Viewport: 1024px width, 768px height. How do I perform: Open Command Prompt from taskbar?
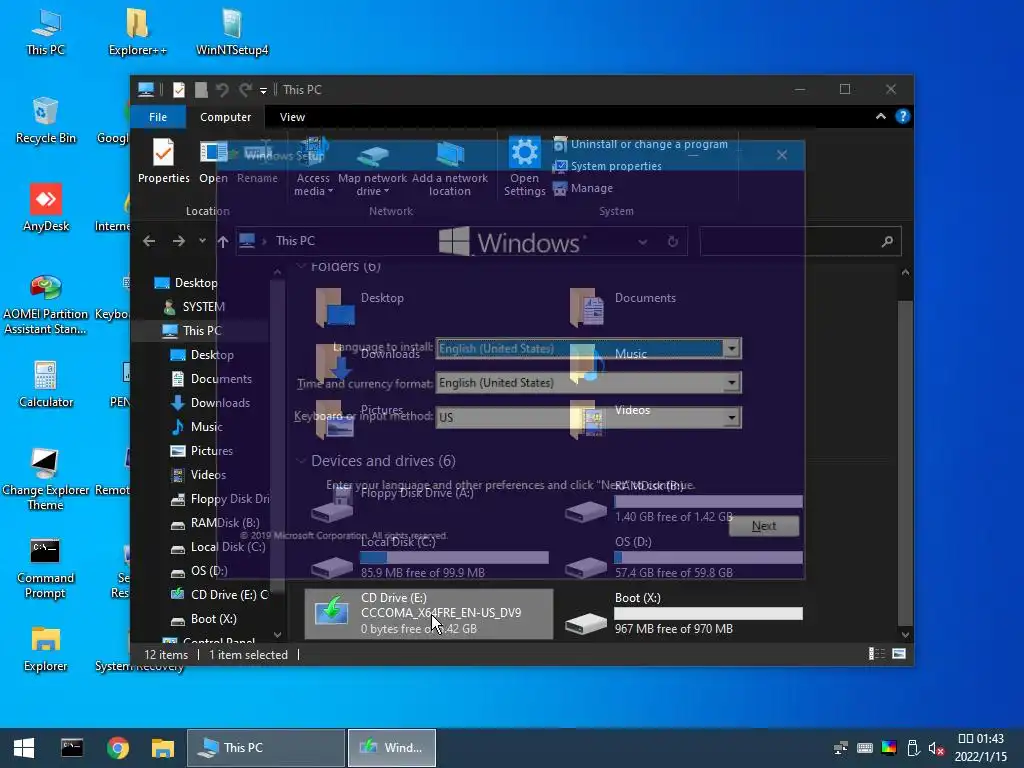(x=72, y=748)
